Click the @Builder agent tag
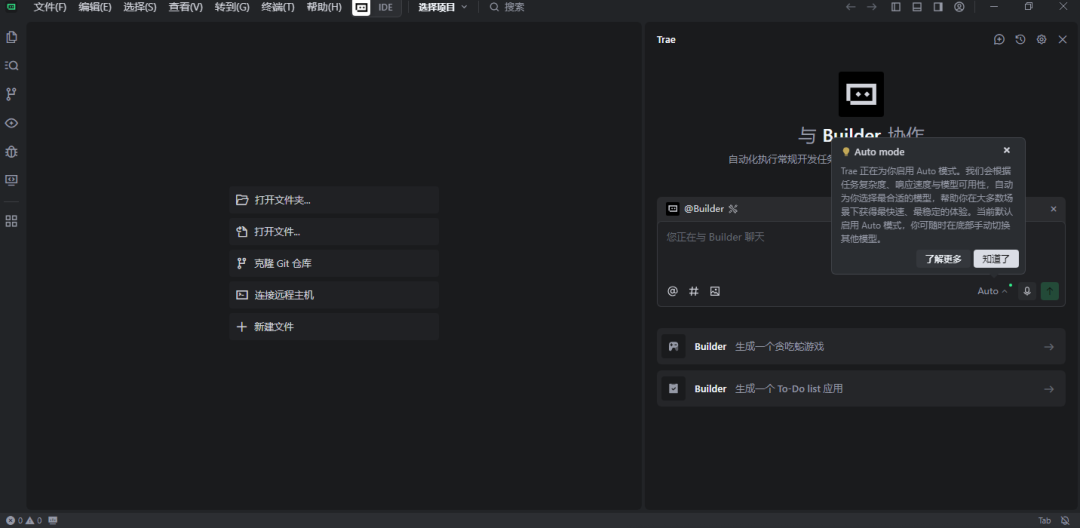Image resolution: width=1080 pixels, height=528 pixels. pyautogui.click(x=704, y=209)
